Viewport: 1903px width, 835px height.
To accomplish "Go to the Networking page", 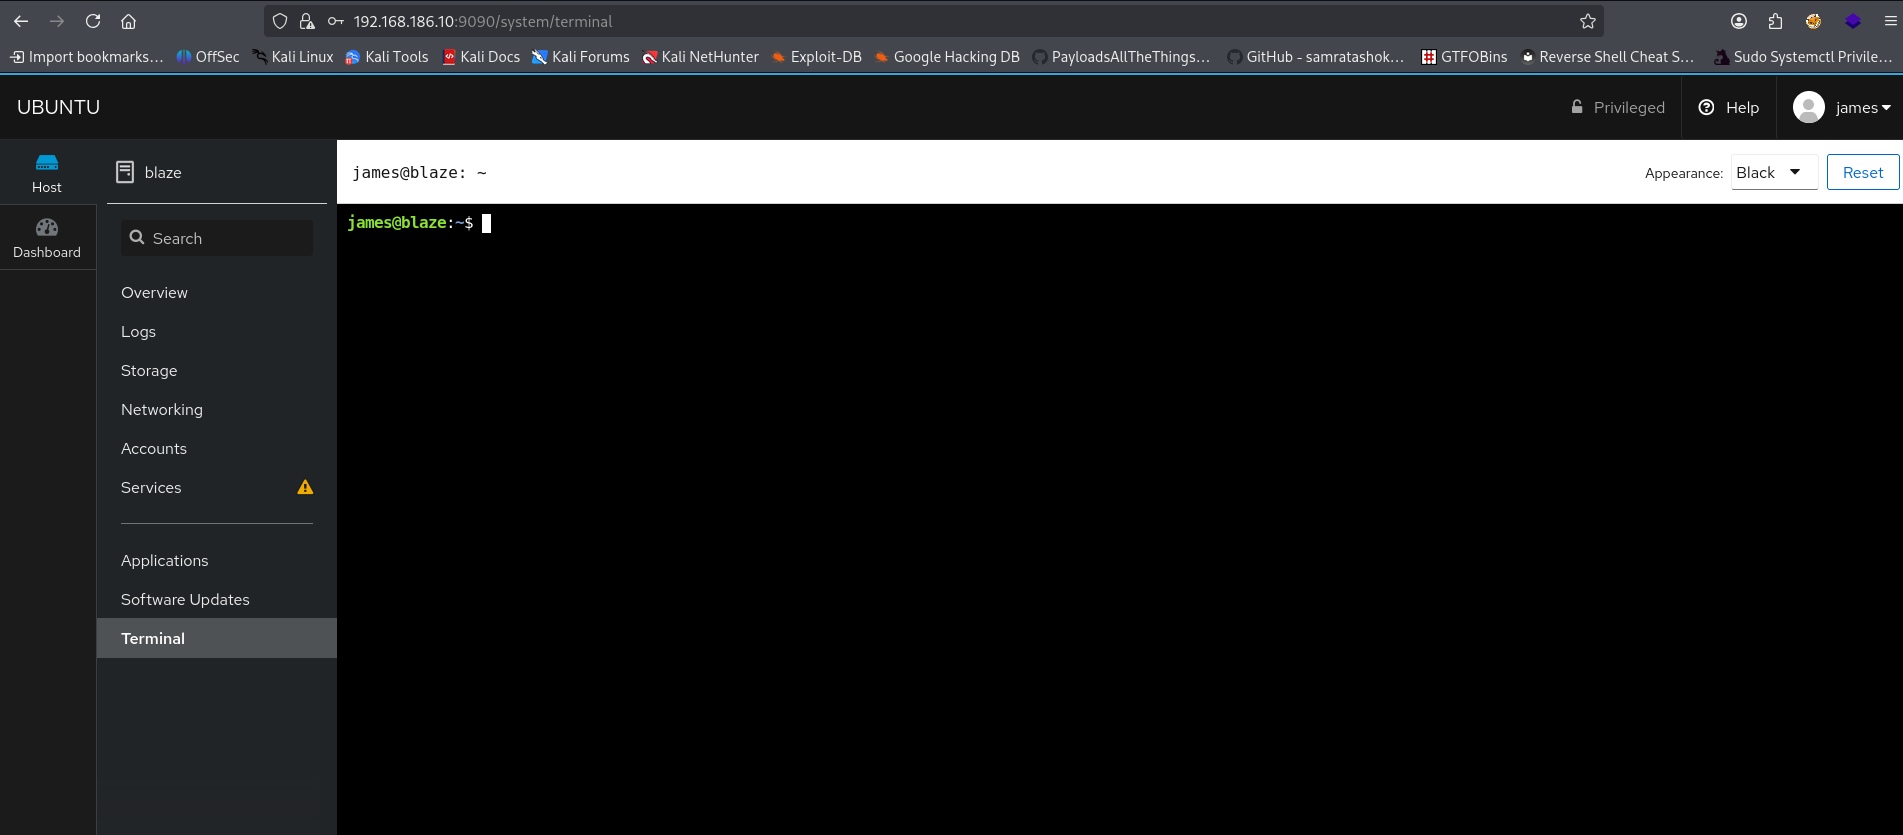I will tap(162, 410).
